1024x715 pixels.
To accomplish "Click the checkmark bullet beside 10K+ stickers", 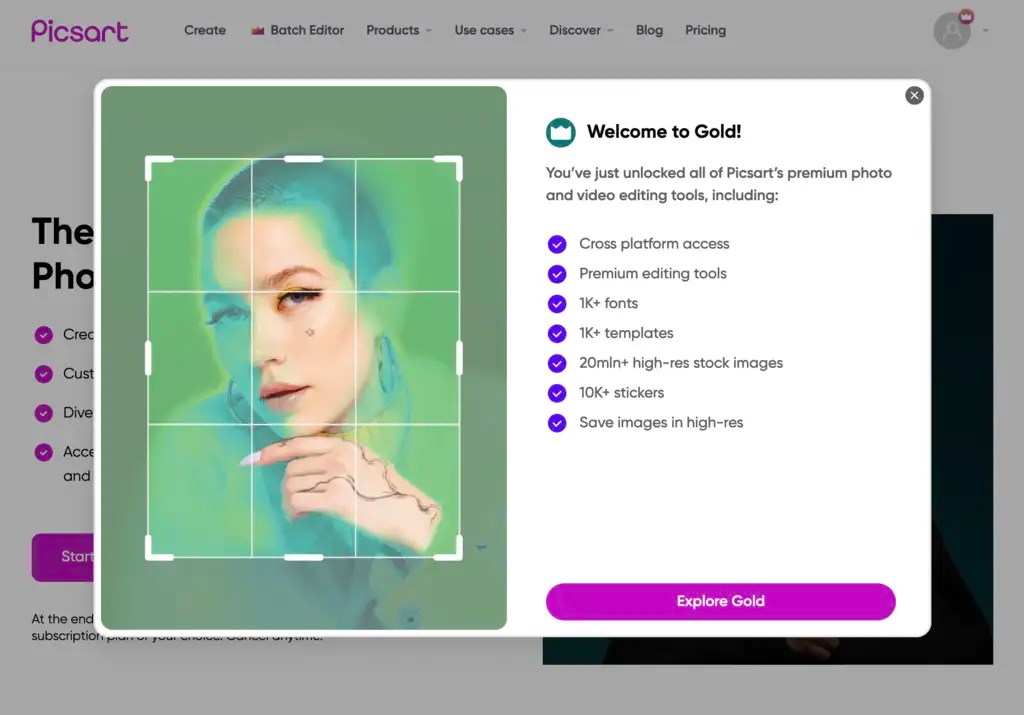I will (557, 393).
